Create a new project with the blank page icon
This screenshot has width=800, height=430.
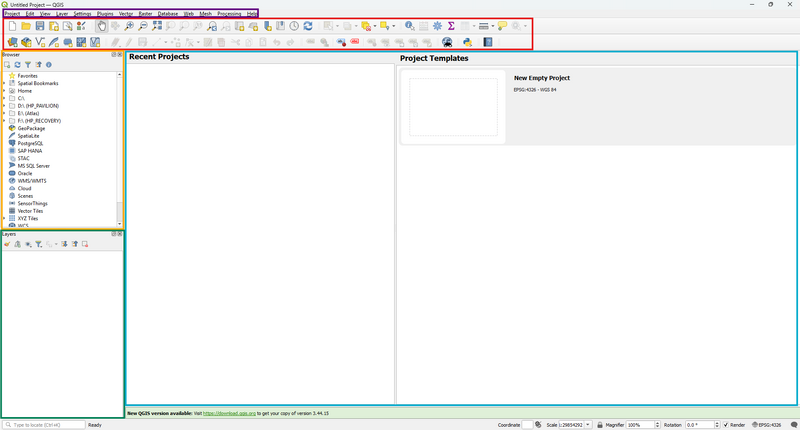12,26
